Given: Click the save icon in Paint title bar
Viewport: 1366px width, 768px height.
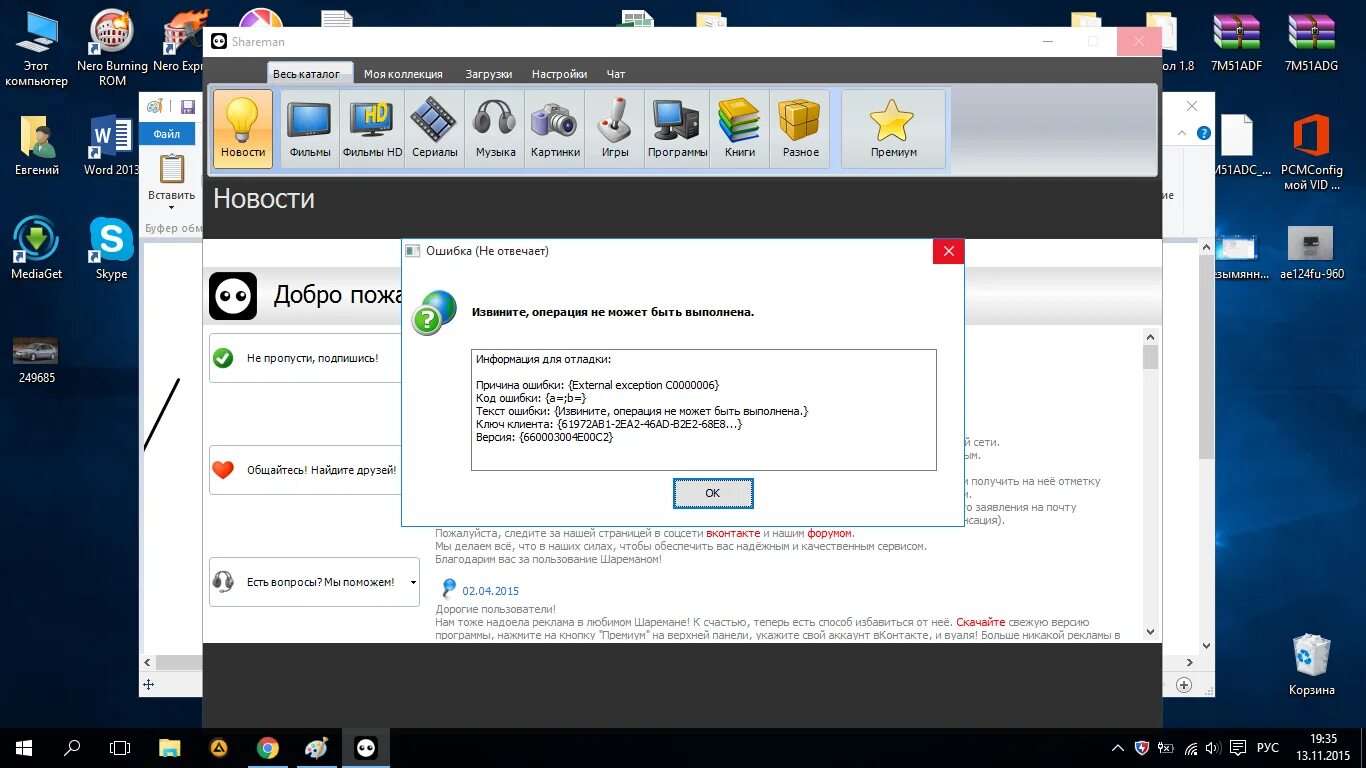Looking at the screenshot, I should (187, 106).
